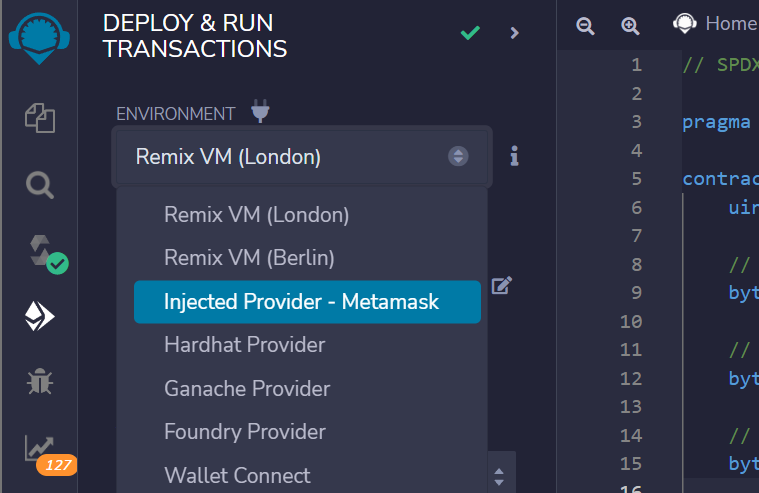
Task: Open the File Explorer sidebar icon
Action: 40,118
